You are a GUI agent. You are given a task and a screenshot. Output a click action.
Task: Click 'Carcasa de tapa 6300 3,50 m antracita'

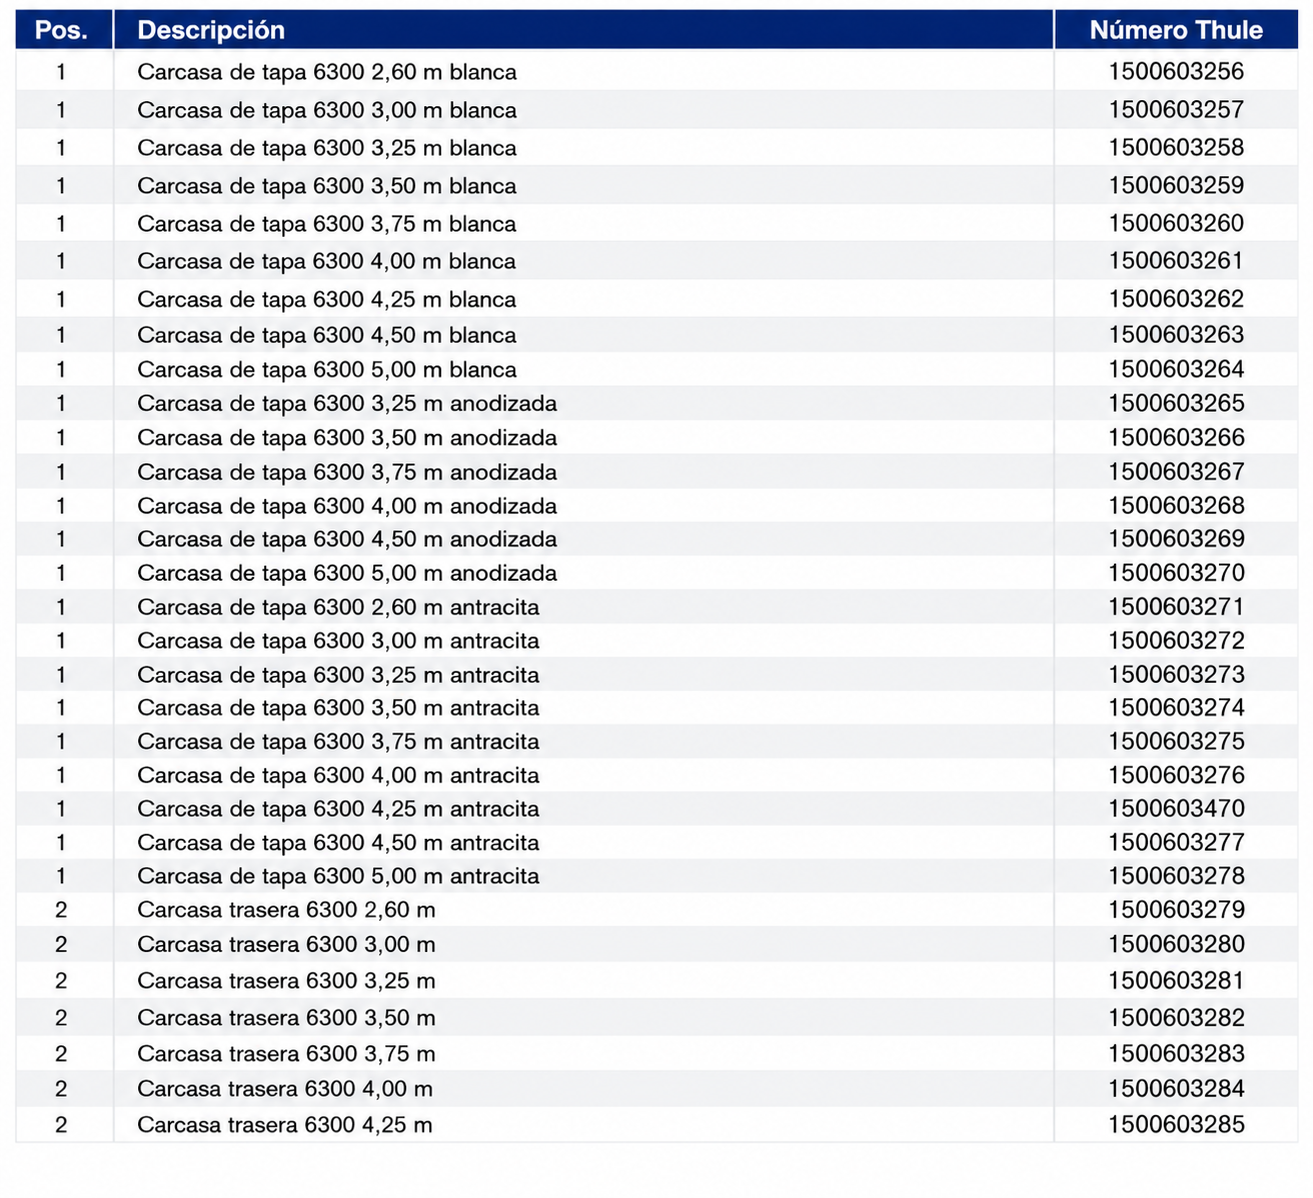click(x=338, y=708)
